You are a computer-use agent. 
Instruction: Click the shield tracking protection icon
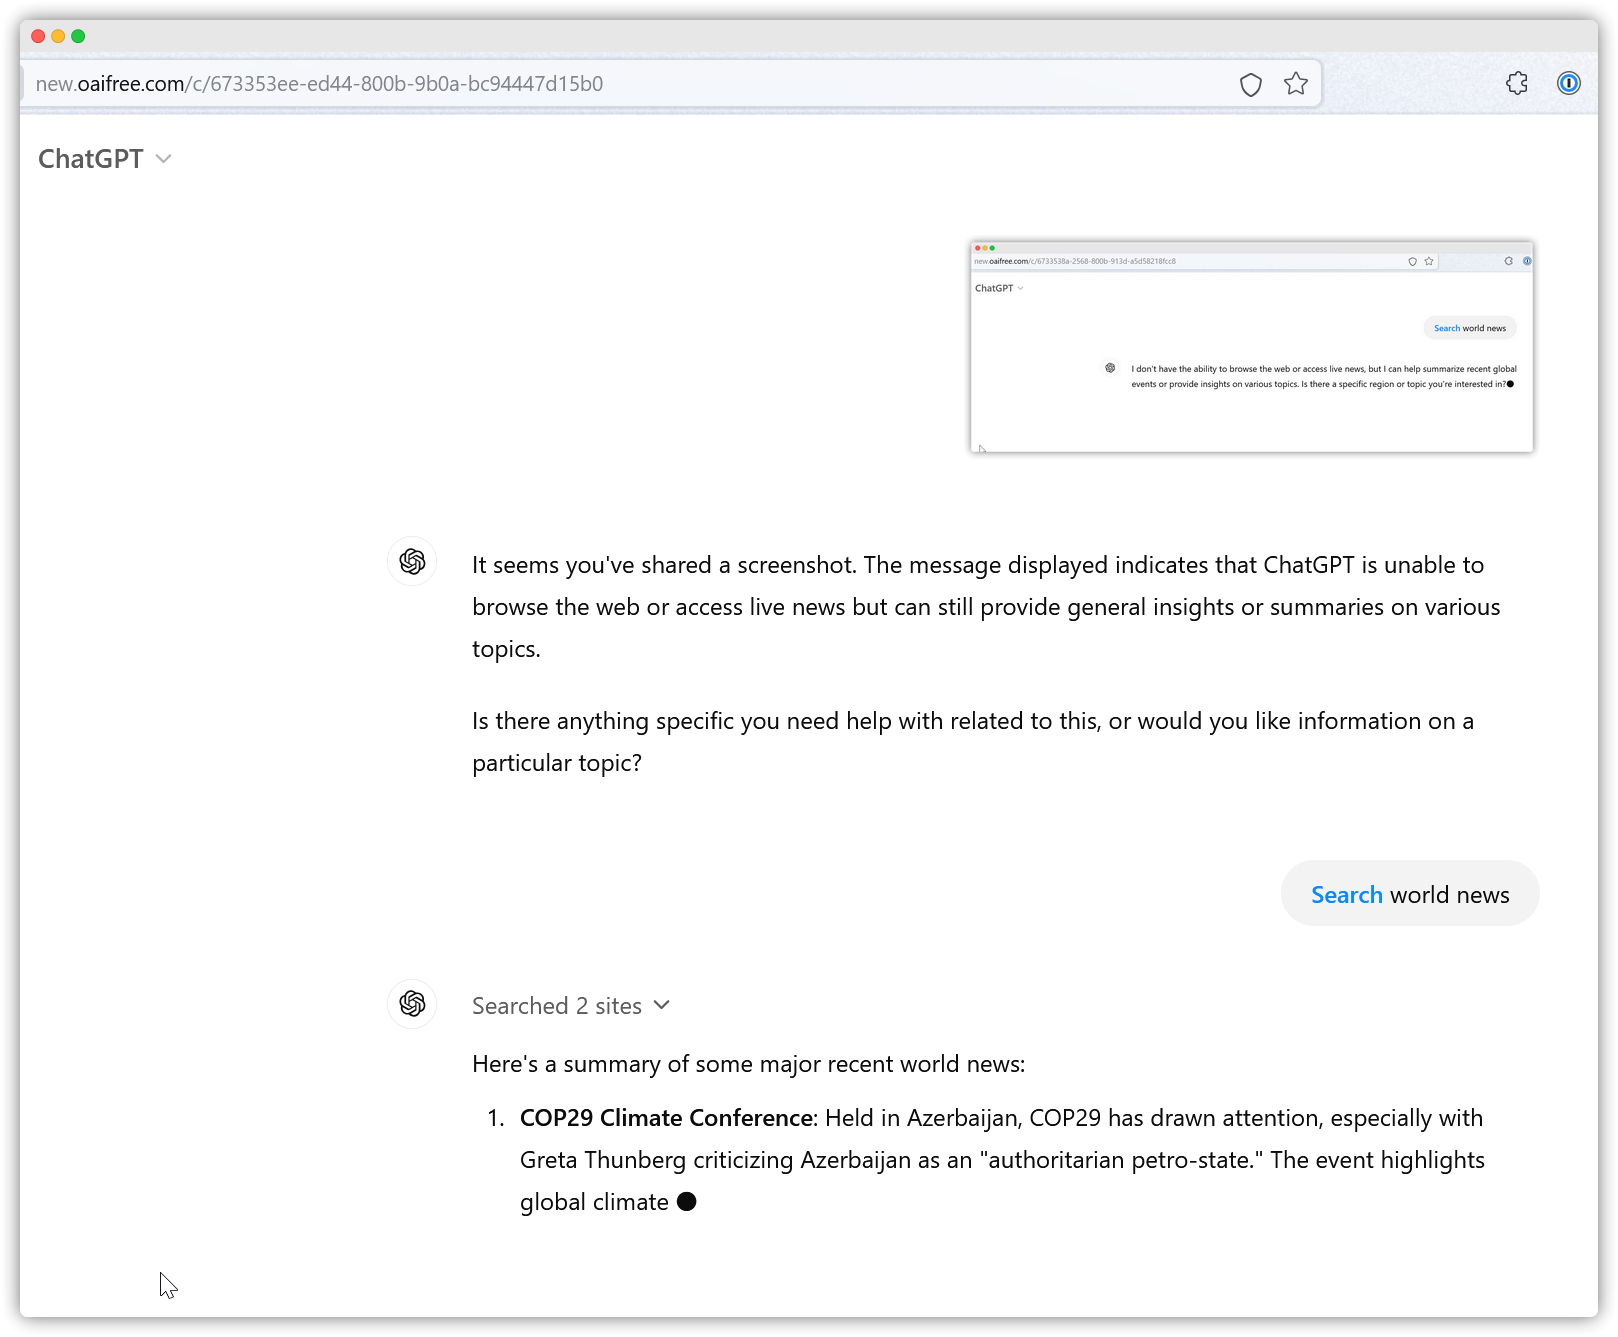point(1250,84)
